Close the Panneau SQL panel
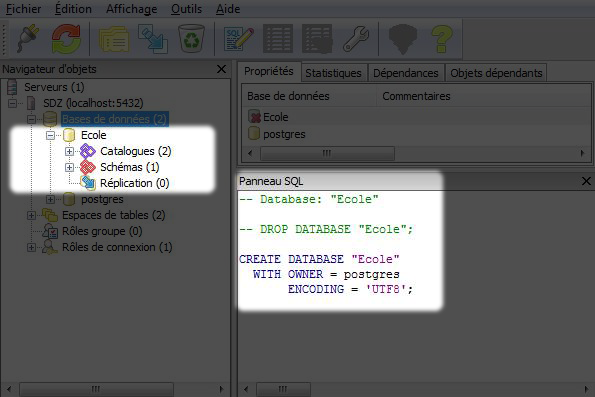The image size is (595, 397). coord(586,181)
